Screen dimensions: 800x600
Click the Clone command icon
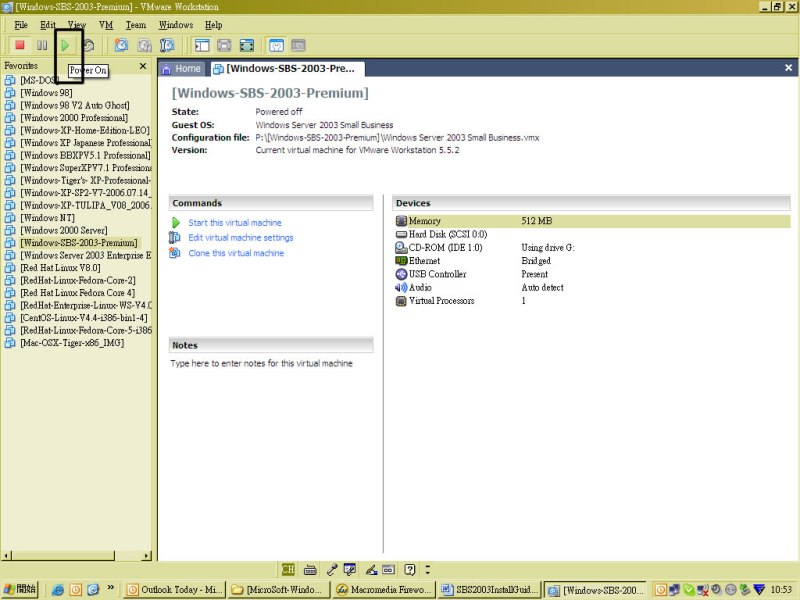click(175, 253)
